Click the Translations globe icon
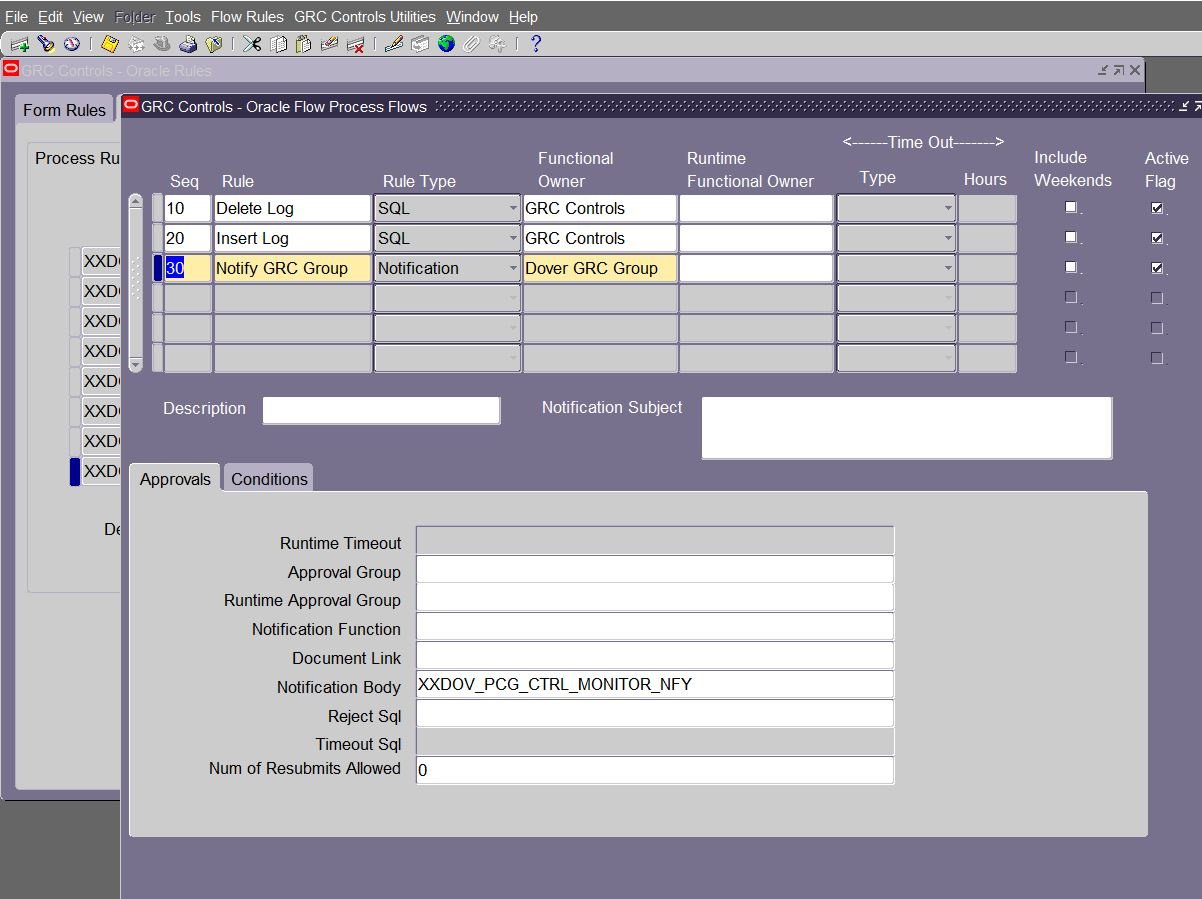1202x899 pixels. point(446,44)
